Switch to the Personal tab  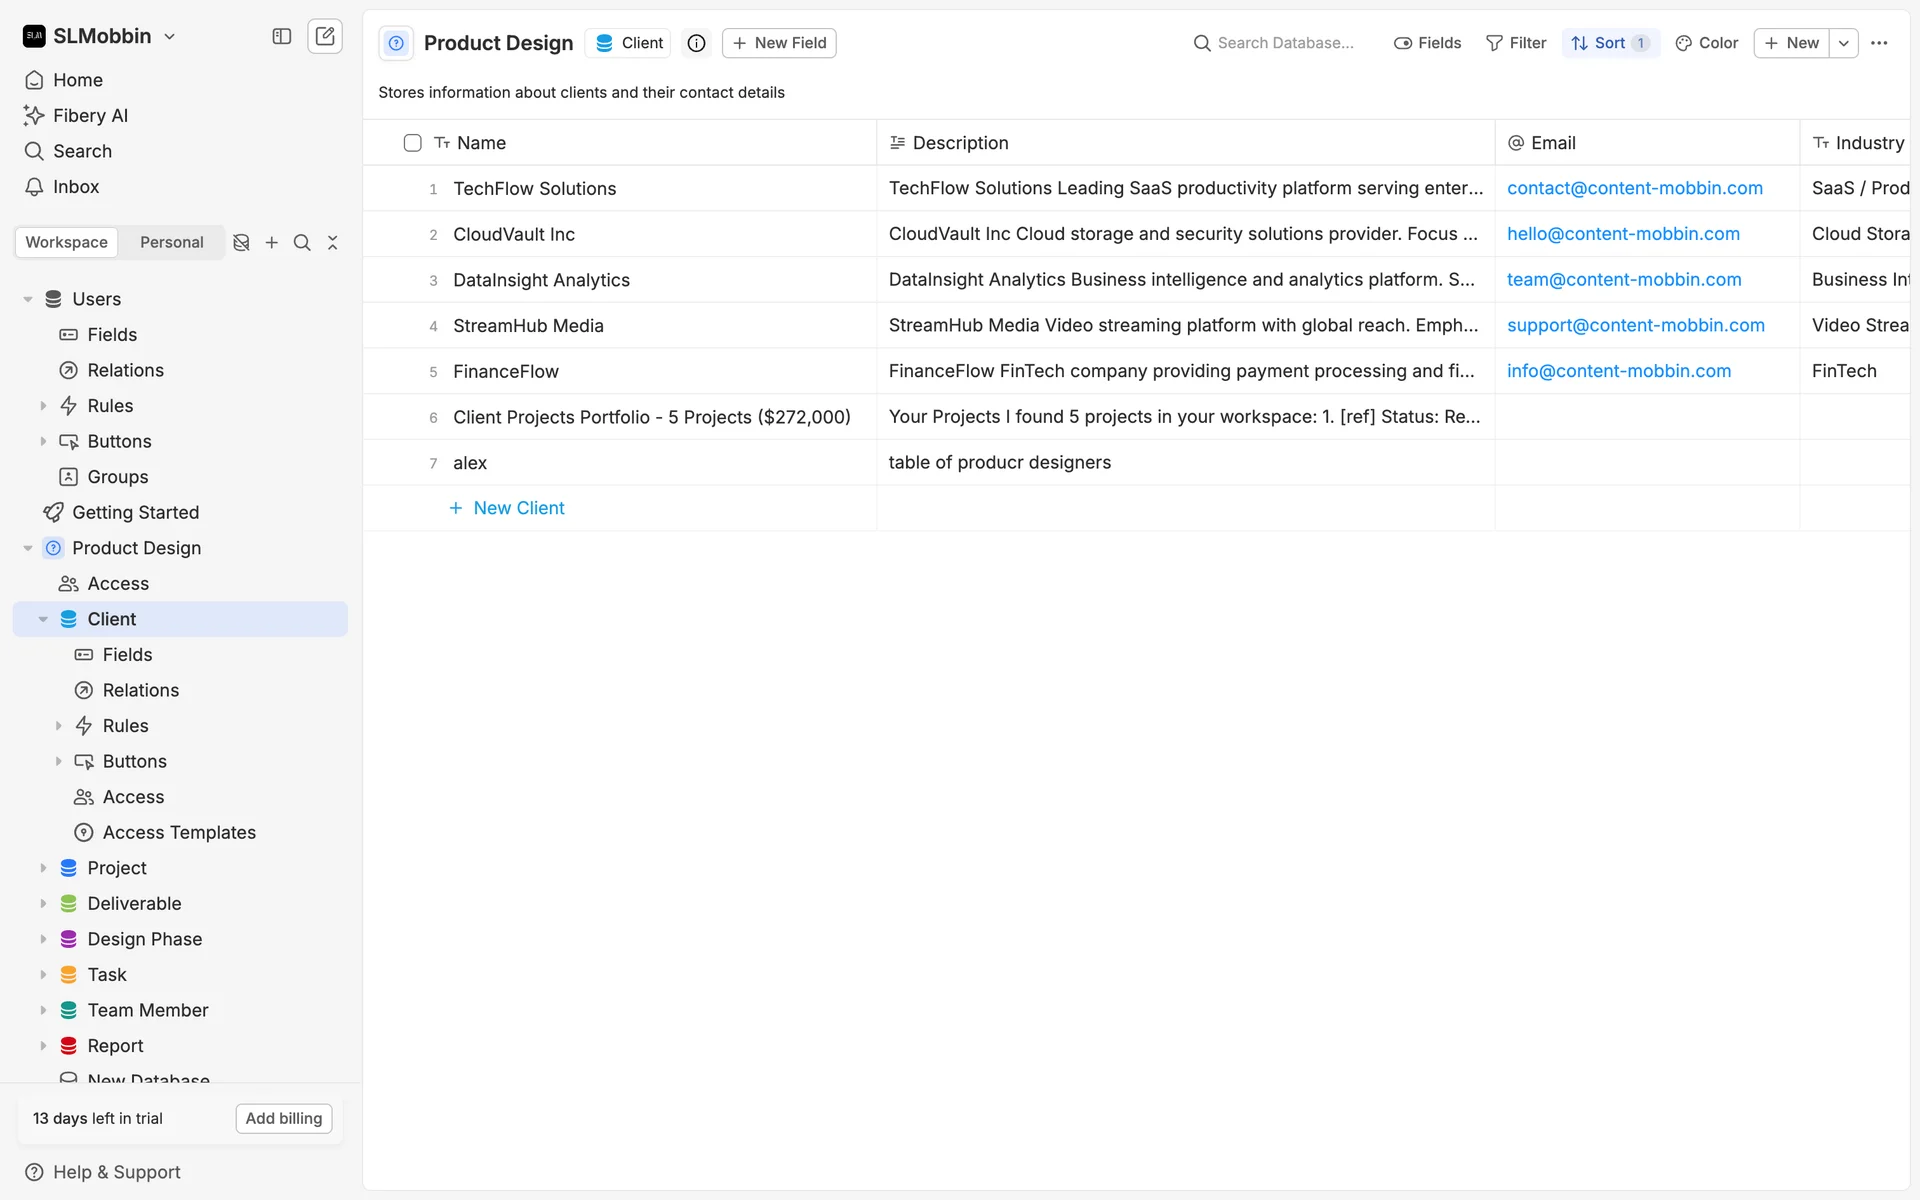pos(171,243)
